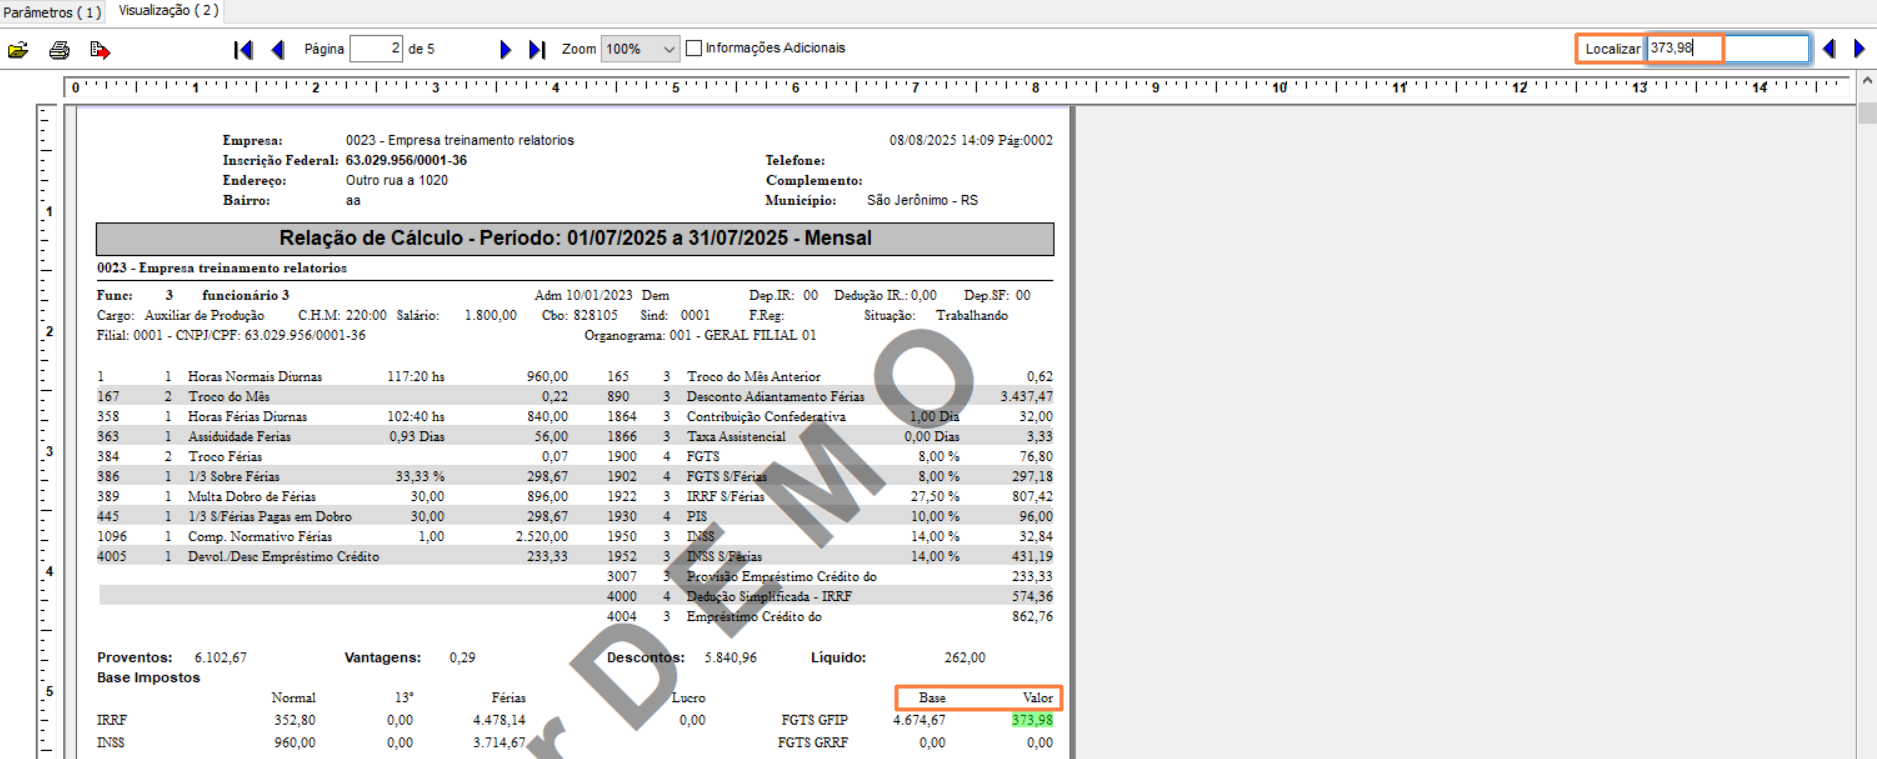This screenshot has width=1877, height=759.
Task: Open the Zoom 100% dropdown
Action: coord(640,49)
